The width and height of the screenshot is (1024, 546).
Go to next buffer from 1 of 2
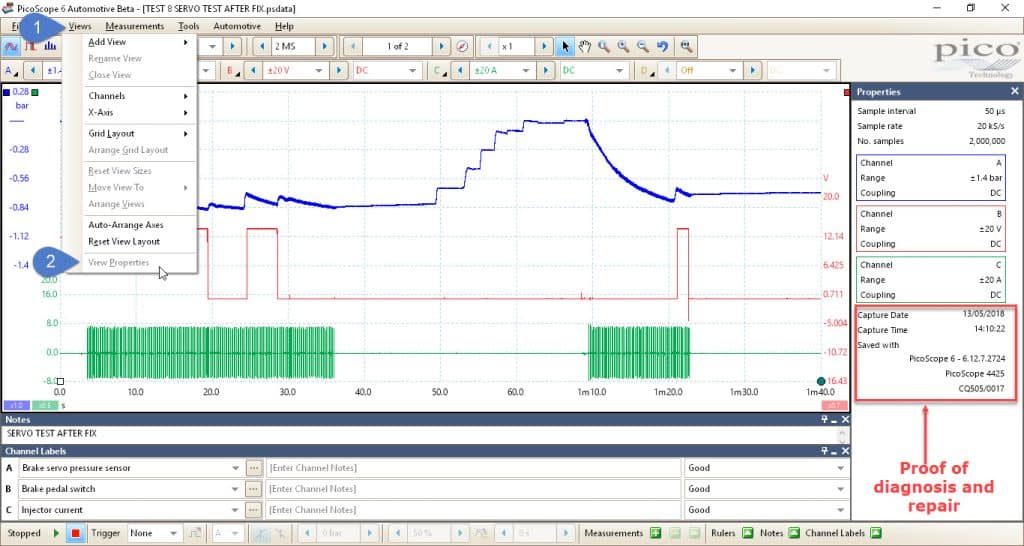[441, 46]
